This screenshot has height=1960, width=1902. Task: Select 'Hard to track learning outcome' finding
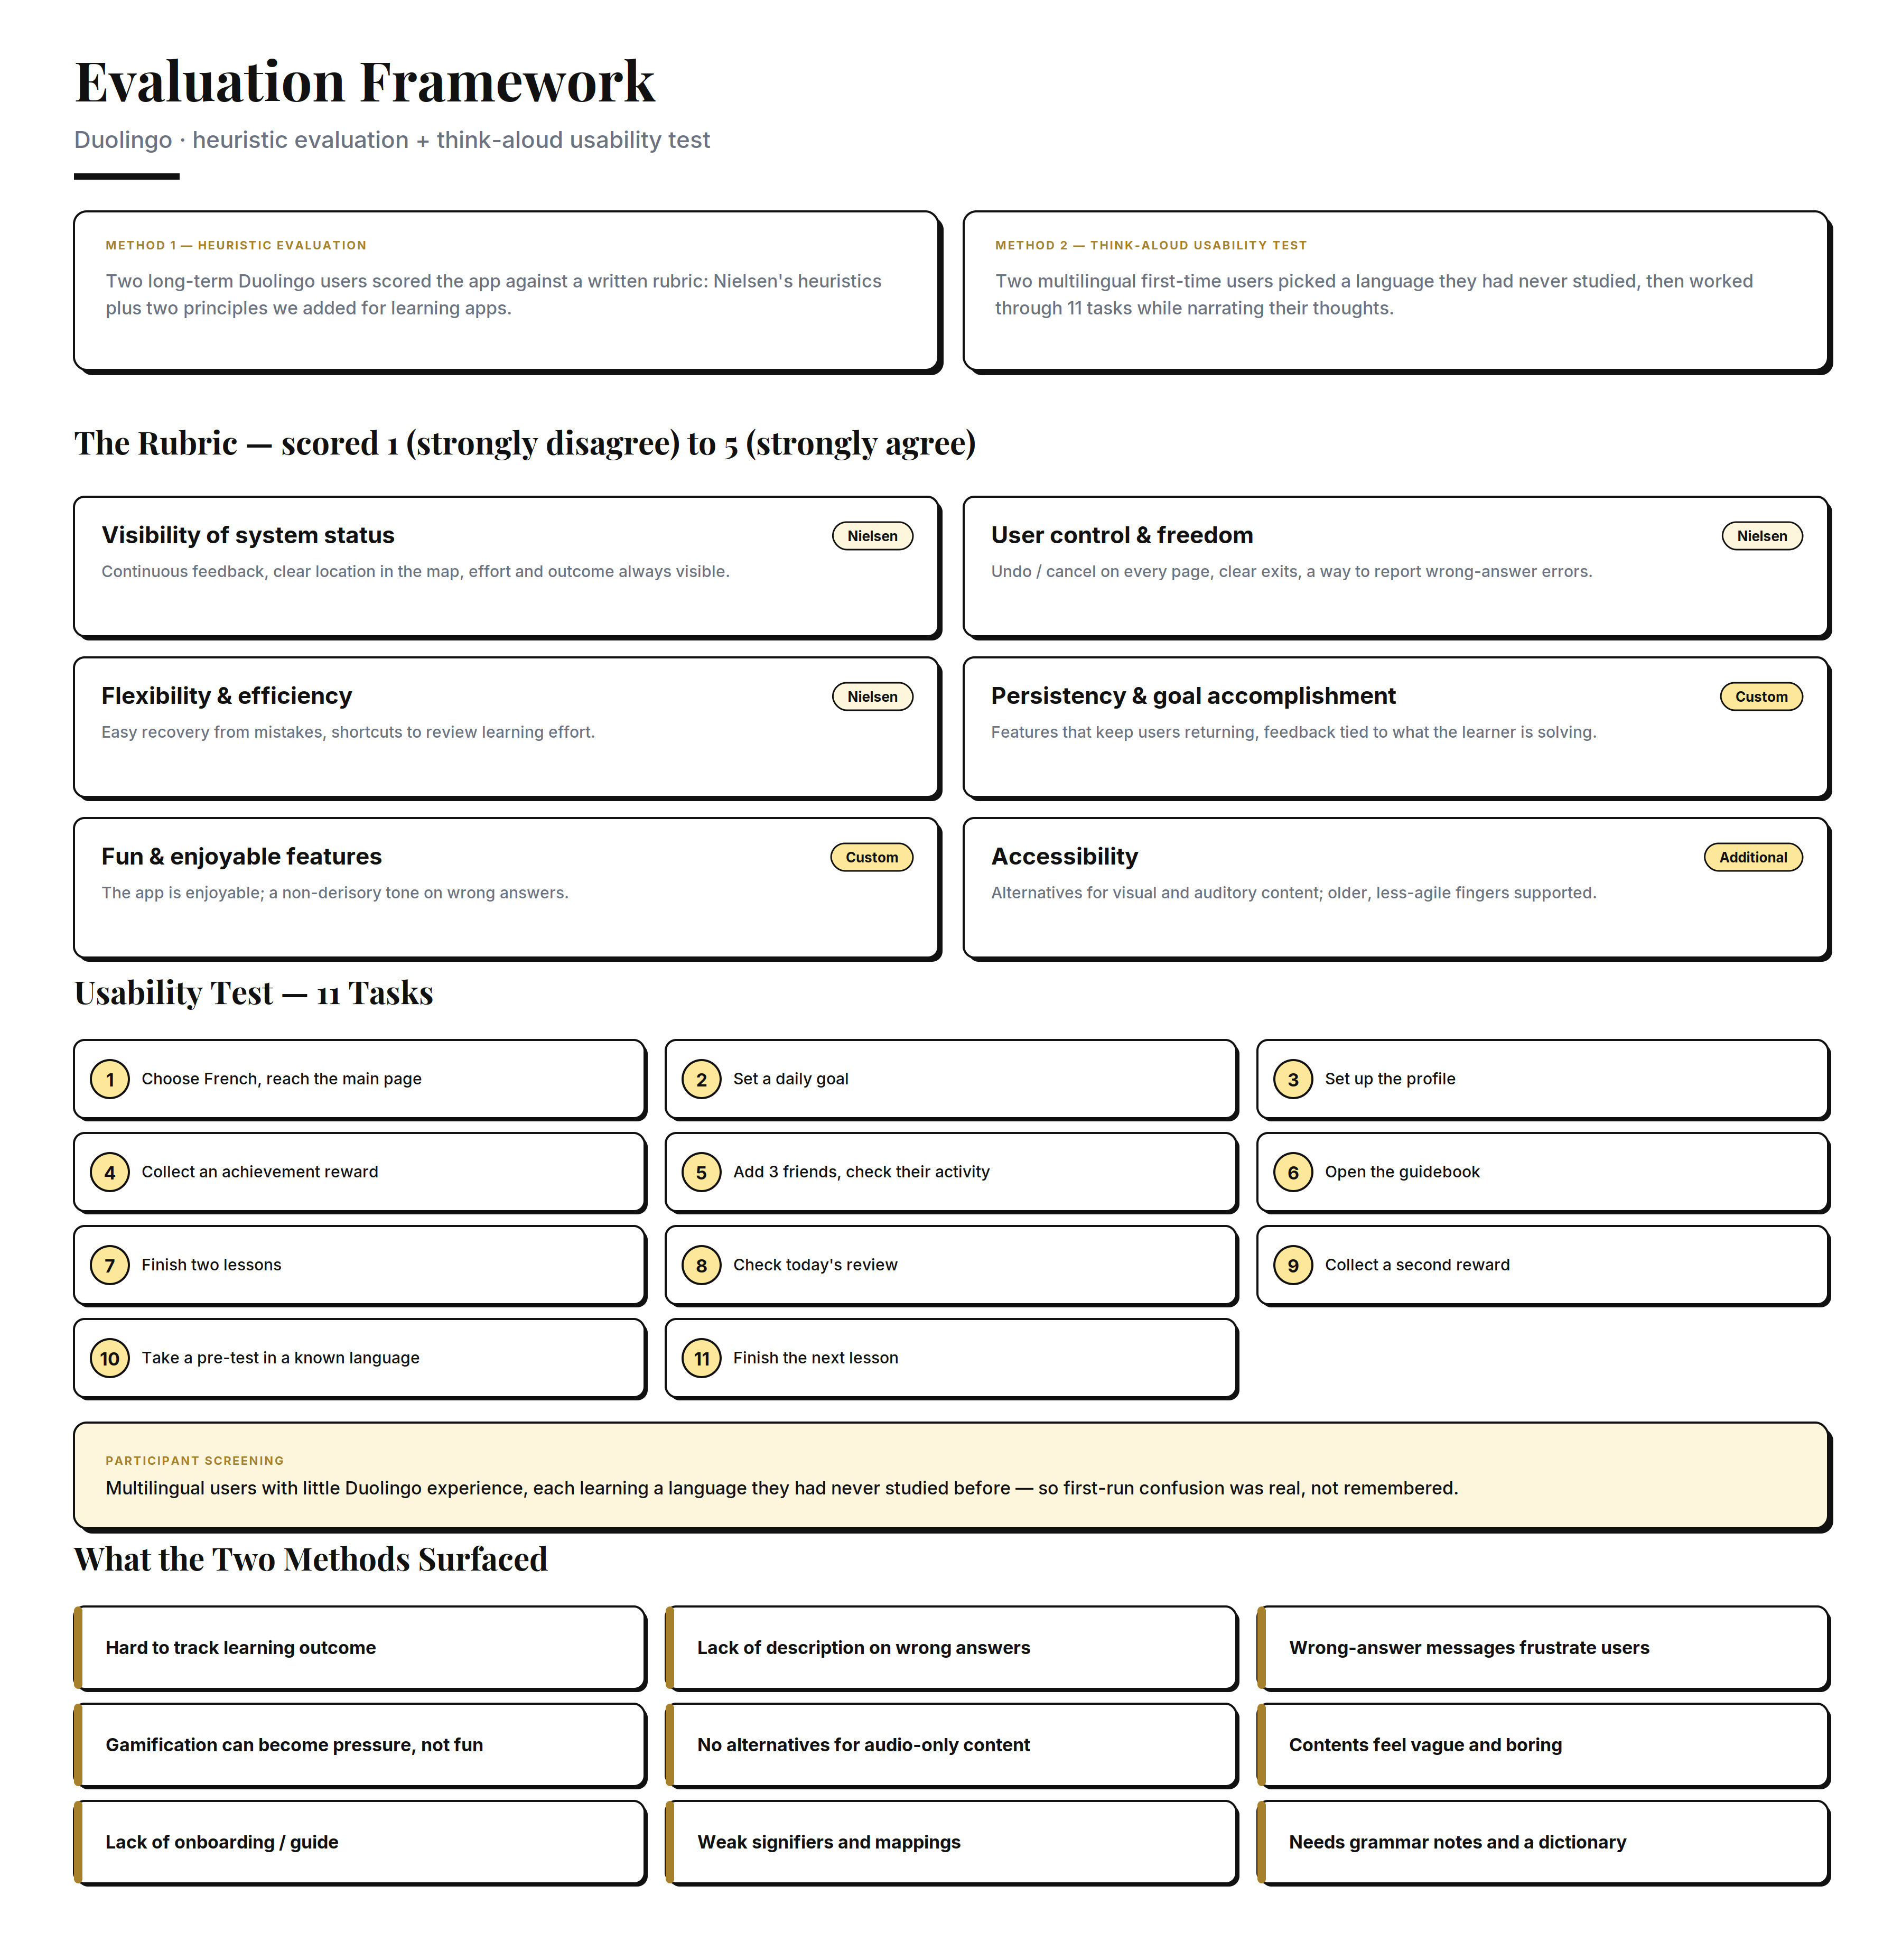click(361, 1649)
